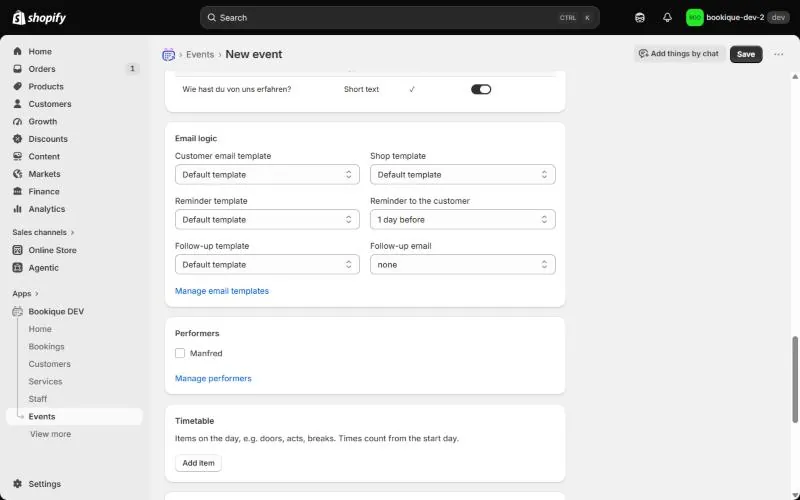Click the Content icon in sidebar

(x=18, y=157)
